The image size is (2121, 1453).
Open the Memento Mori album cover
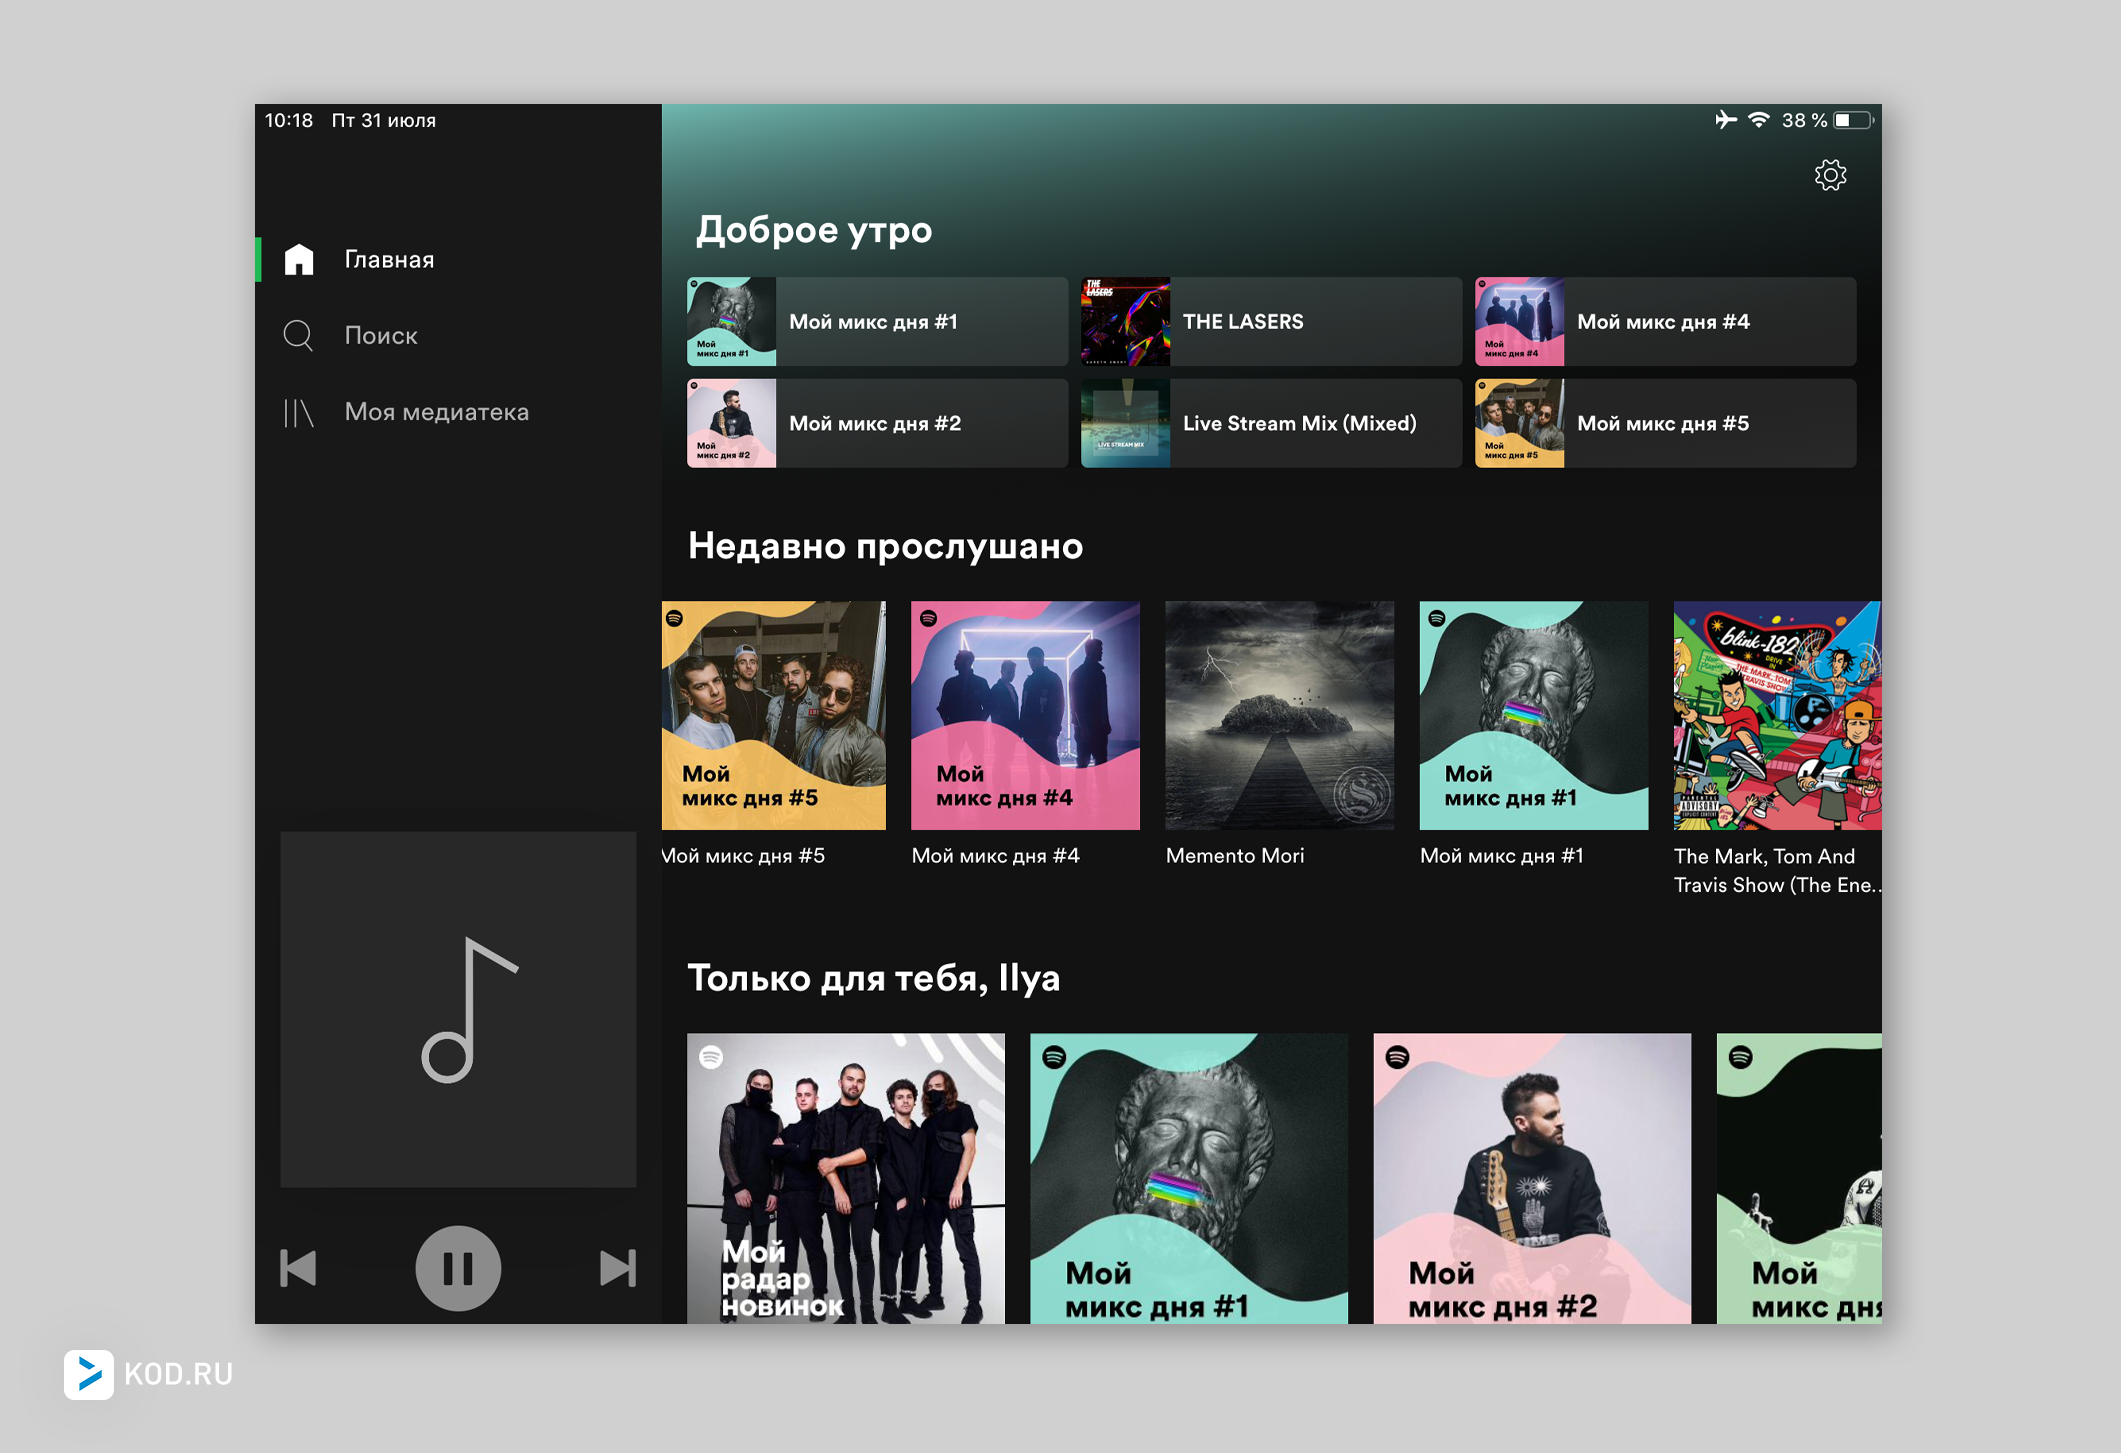[x=1279, y=715]
